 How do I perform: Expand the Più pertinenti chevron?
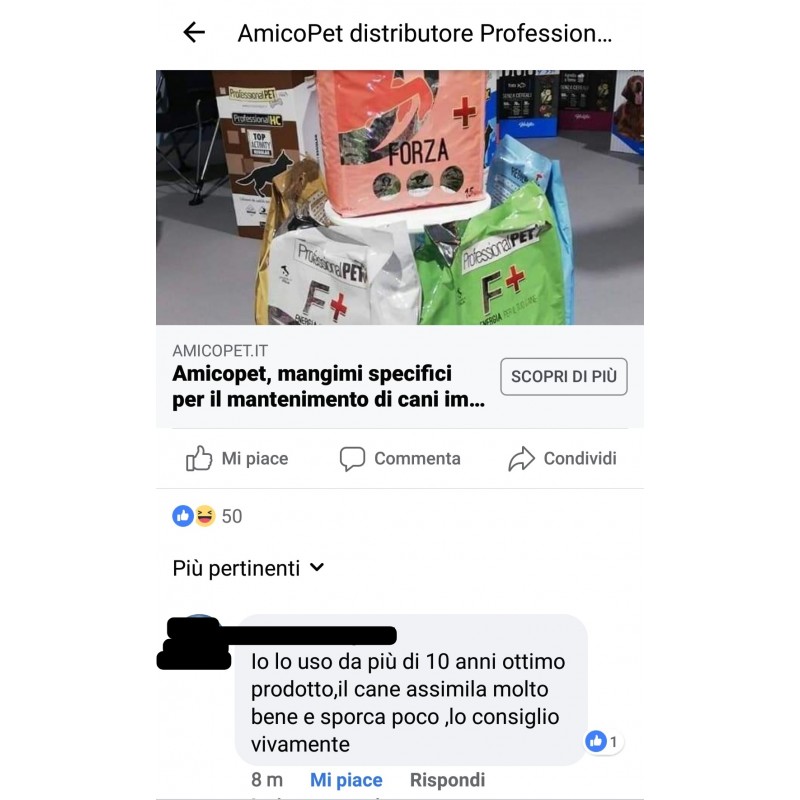point(317,567)
